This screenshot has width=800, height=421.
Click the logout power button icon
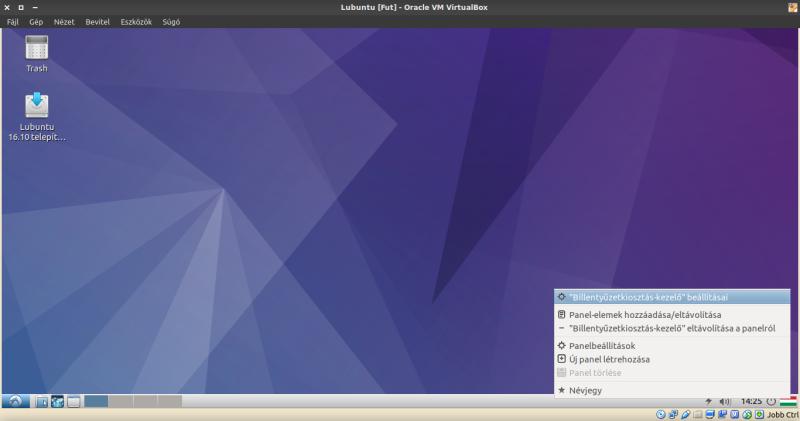tap(771, 402)
